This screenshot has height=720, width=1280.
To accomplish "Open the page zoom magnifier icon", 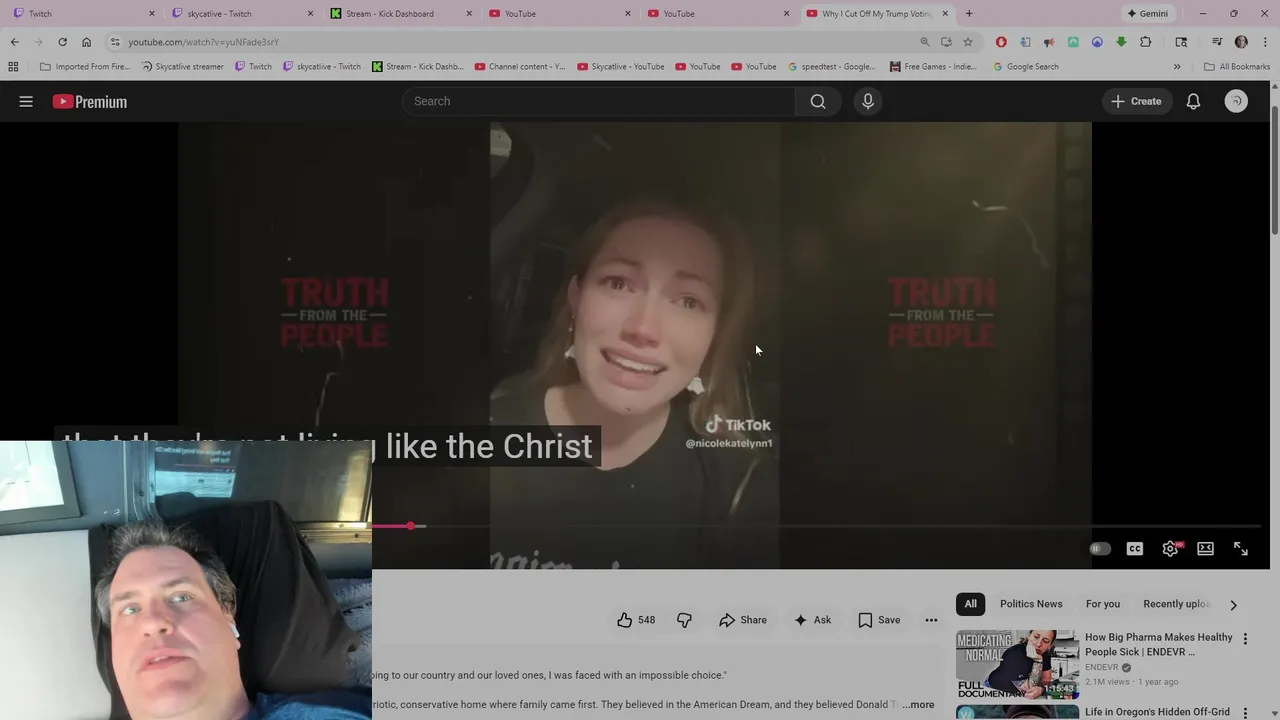I will (924, 42).
